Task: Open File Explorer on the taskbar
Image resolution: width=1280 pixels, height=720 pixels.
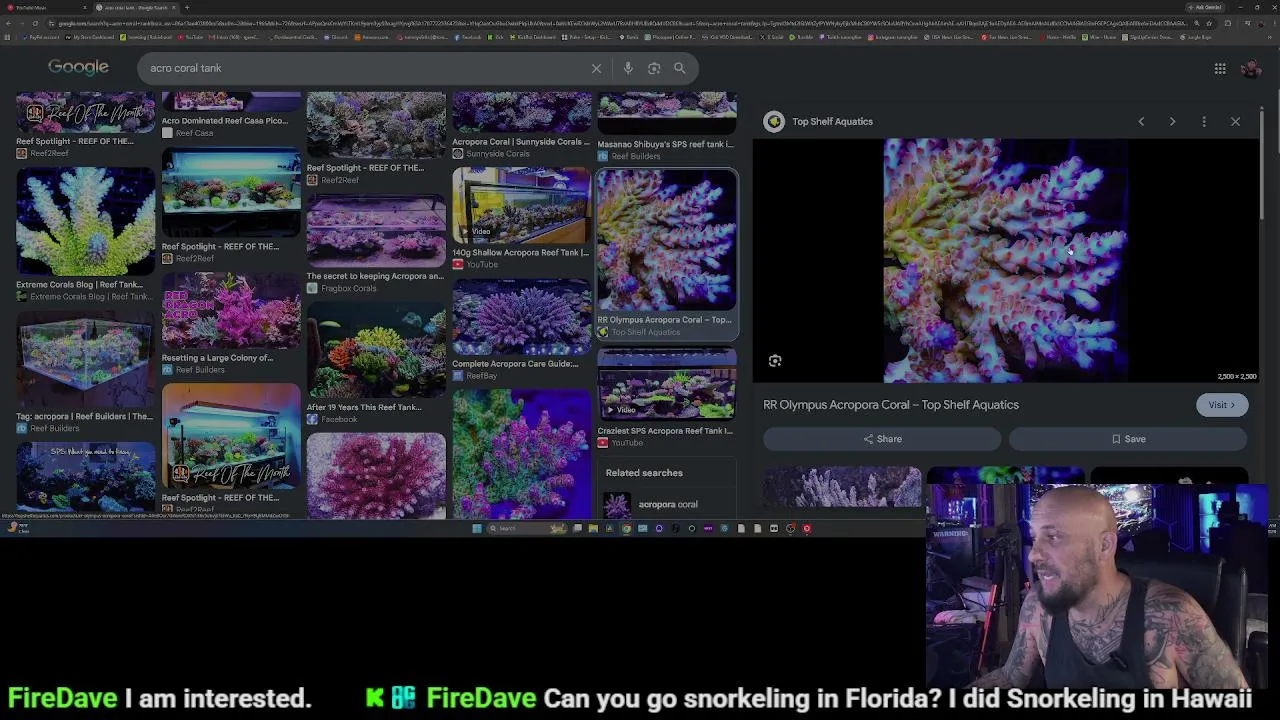Action: tap(593, 528)
